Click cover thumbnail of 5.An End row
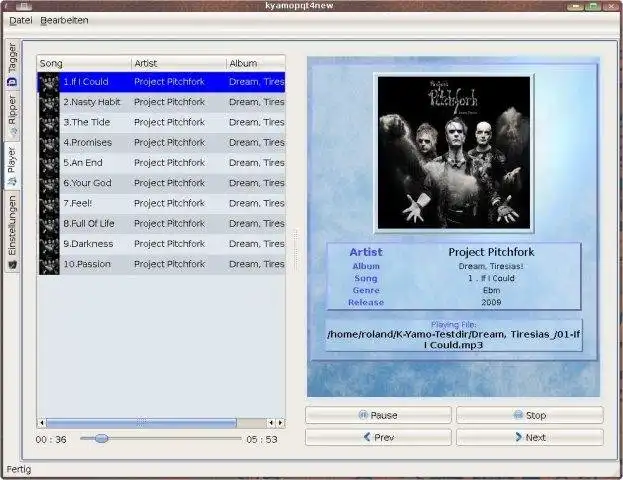623x480 pixels. (49, 163)
